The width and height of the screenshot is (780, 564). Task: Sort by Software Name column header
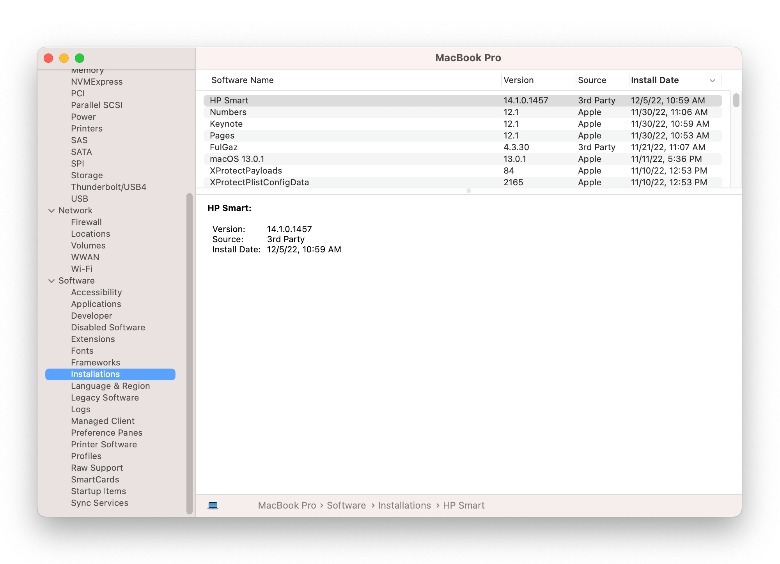[242, 80]
